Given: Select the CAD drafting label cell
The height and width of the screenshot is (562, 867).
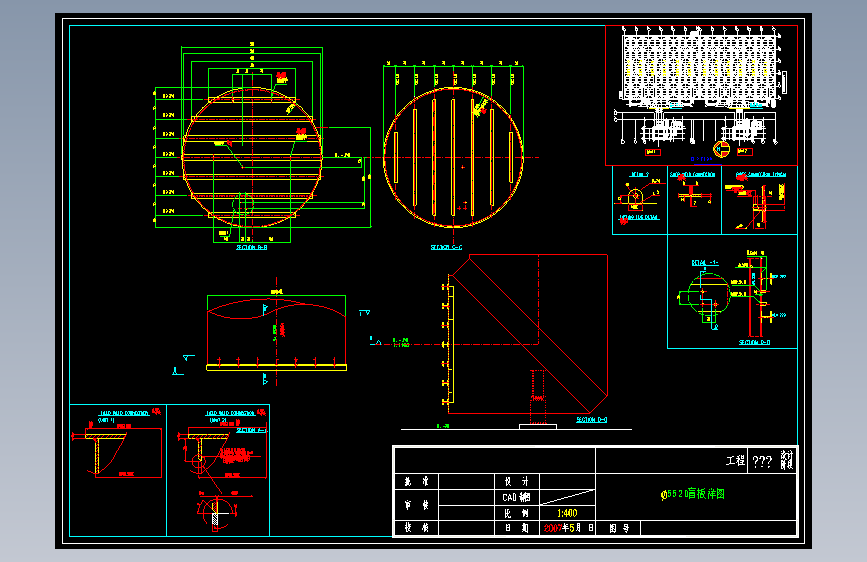Looking at the screenshot, I should 516,497.
